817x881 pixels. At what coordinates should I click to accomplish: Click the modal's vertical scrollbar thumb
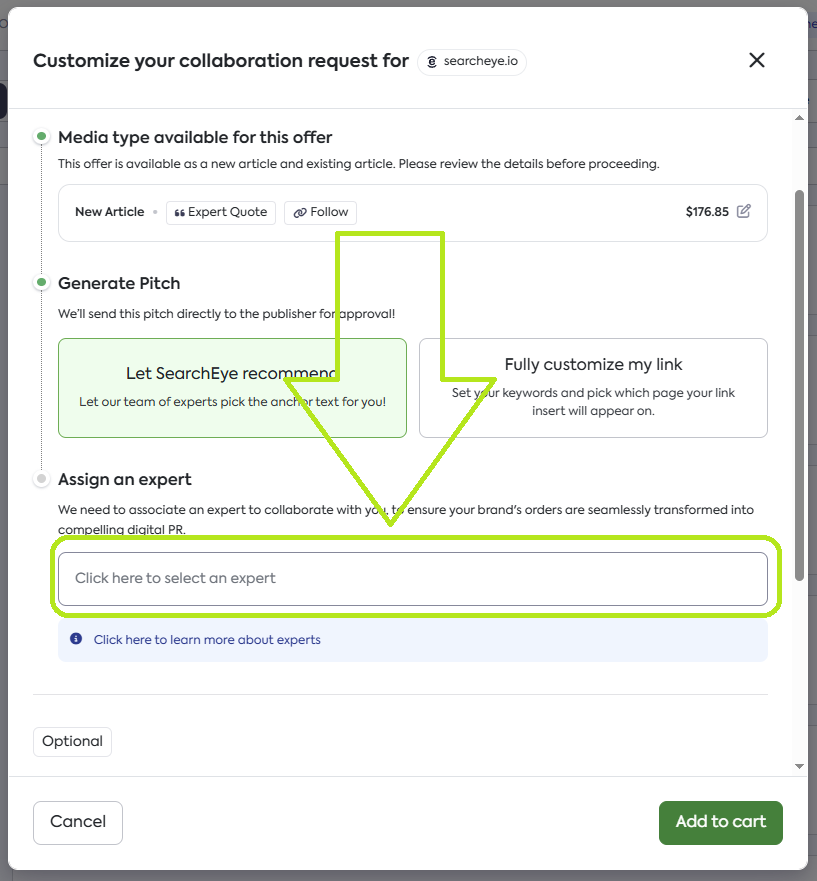[799, 385]
